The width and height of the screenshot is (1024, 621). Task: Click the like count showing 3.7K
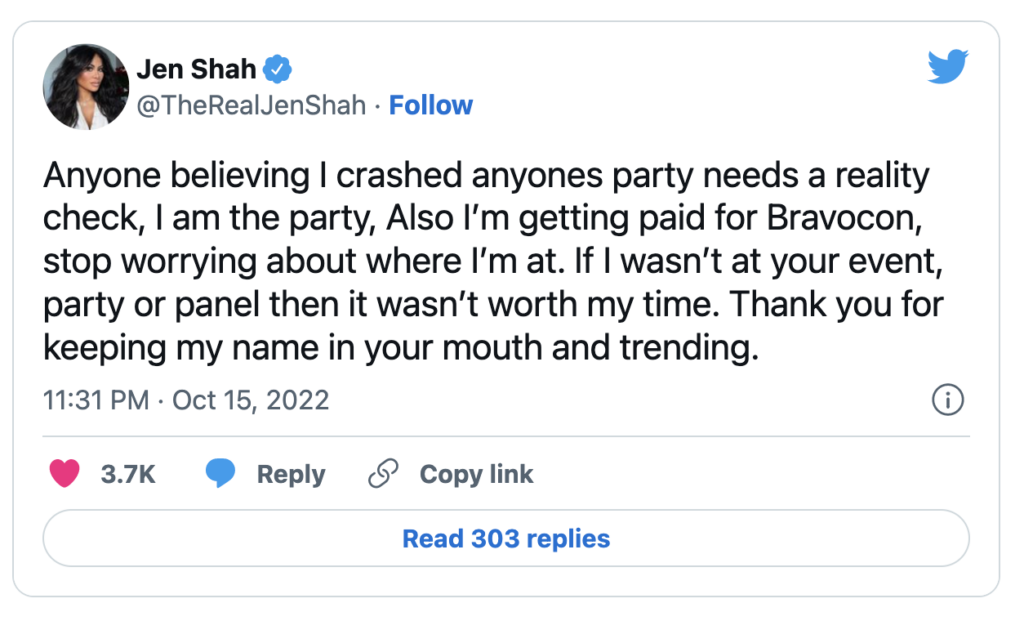(130, 473)
